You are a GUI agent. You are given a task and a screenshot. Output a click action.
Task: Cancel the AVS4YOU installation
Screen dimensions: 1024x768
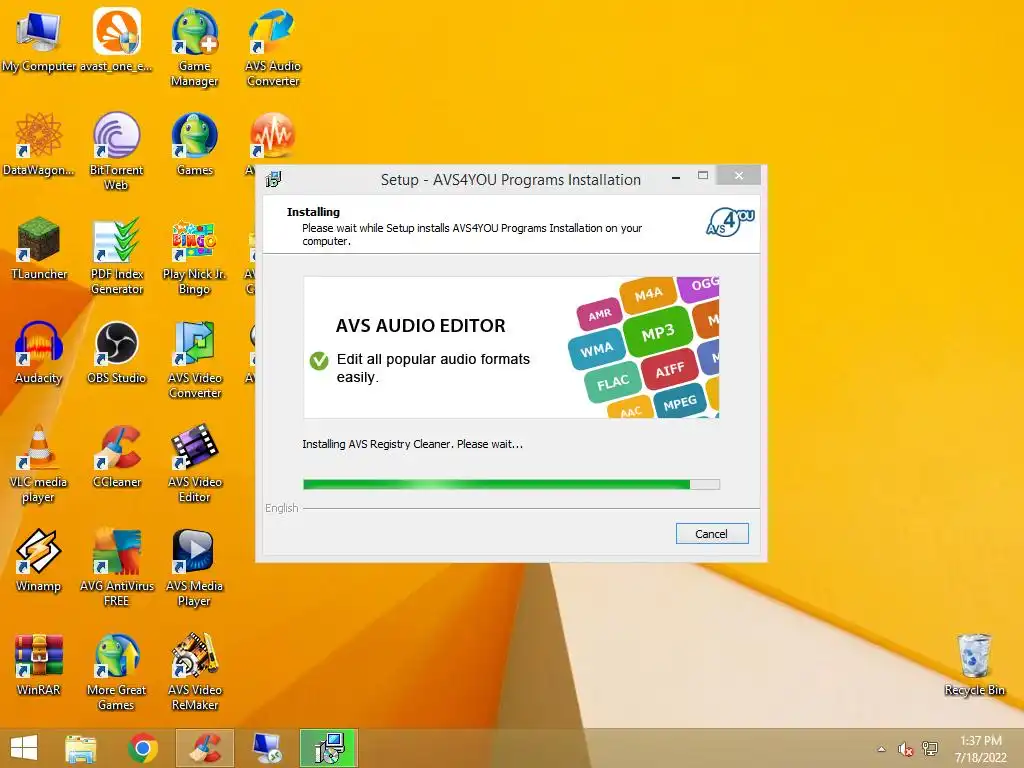712,534
